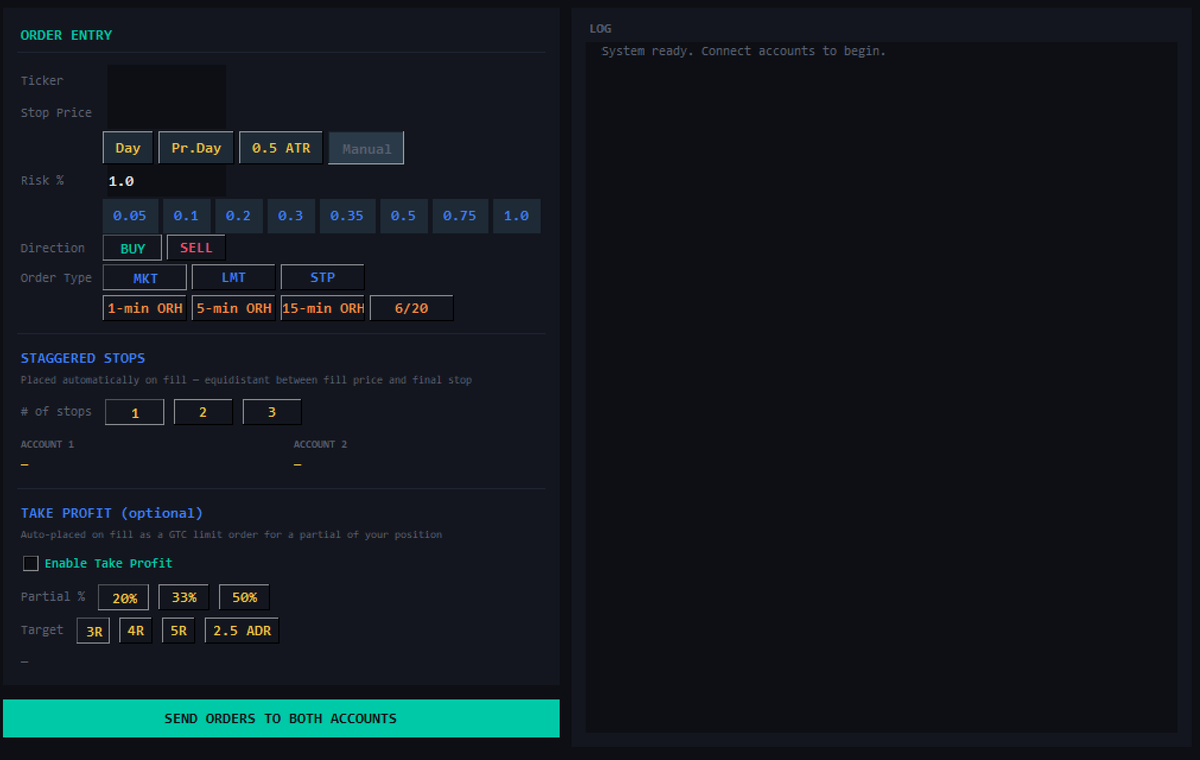1200x760 pixels.
Task: Select the Manual stop option
Action: click(367, 148)
